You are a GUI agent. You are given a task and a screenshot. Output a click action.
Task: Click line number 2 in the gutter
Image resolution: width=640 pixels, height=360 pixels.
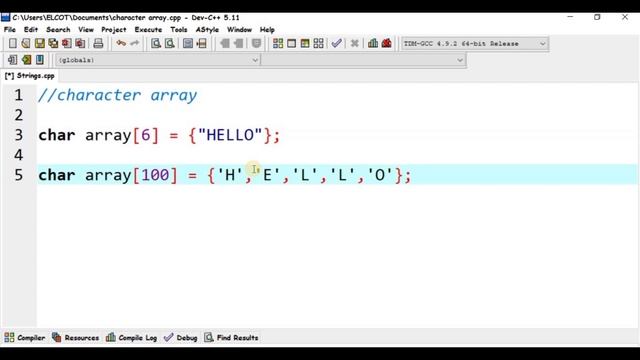(x=19, y=115)
